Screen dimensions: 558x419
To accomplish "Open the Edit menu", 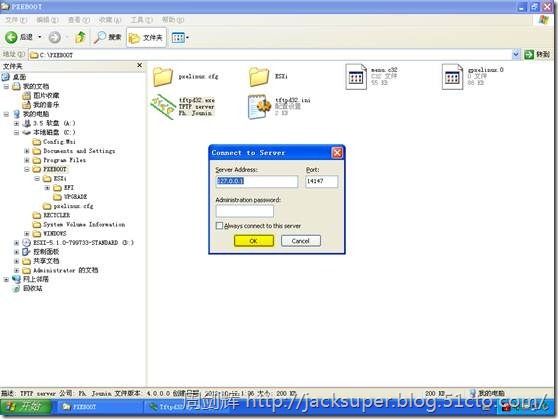I will click(47, 20).
